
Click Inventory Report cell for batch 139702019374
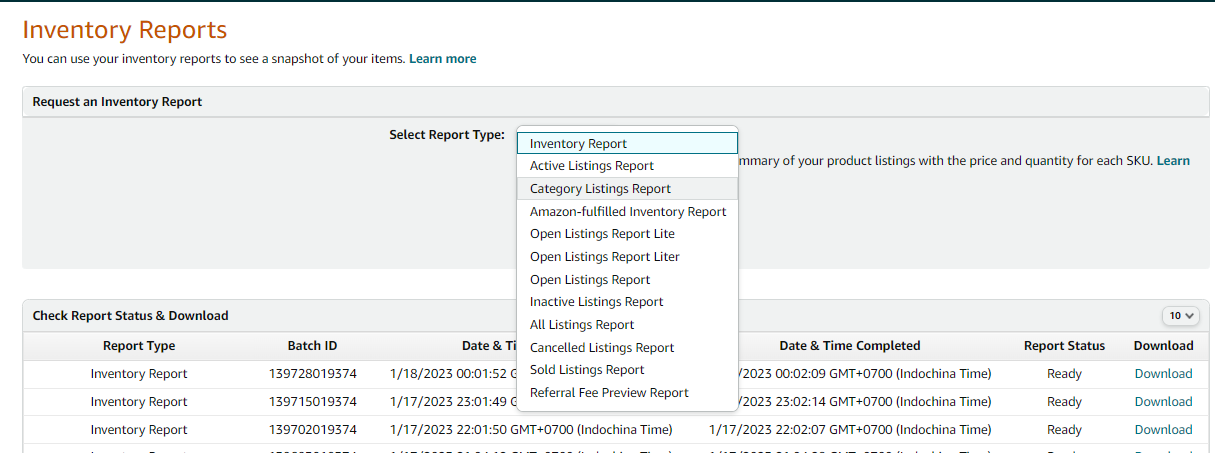point(139,430)
